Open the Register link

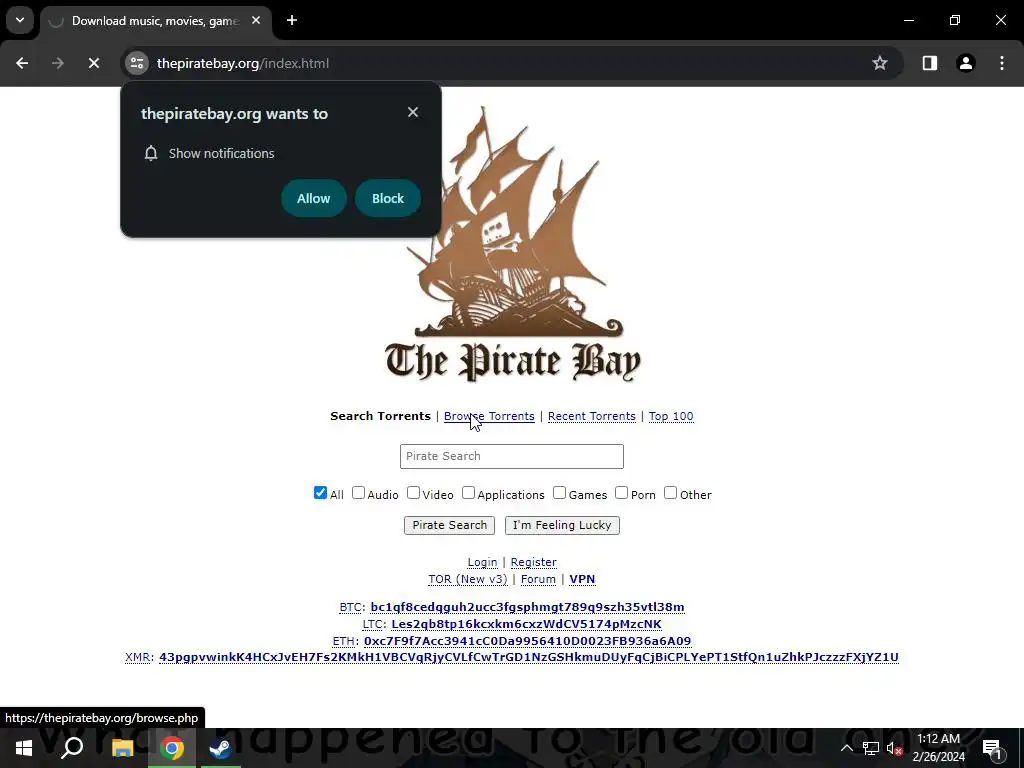tap(534, 562)
